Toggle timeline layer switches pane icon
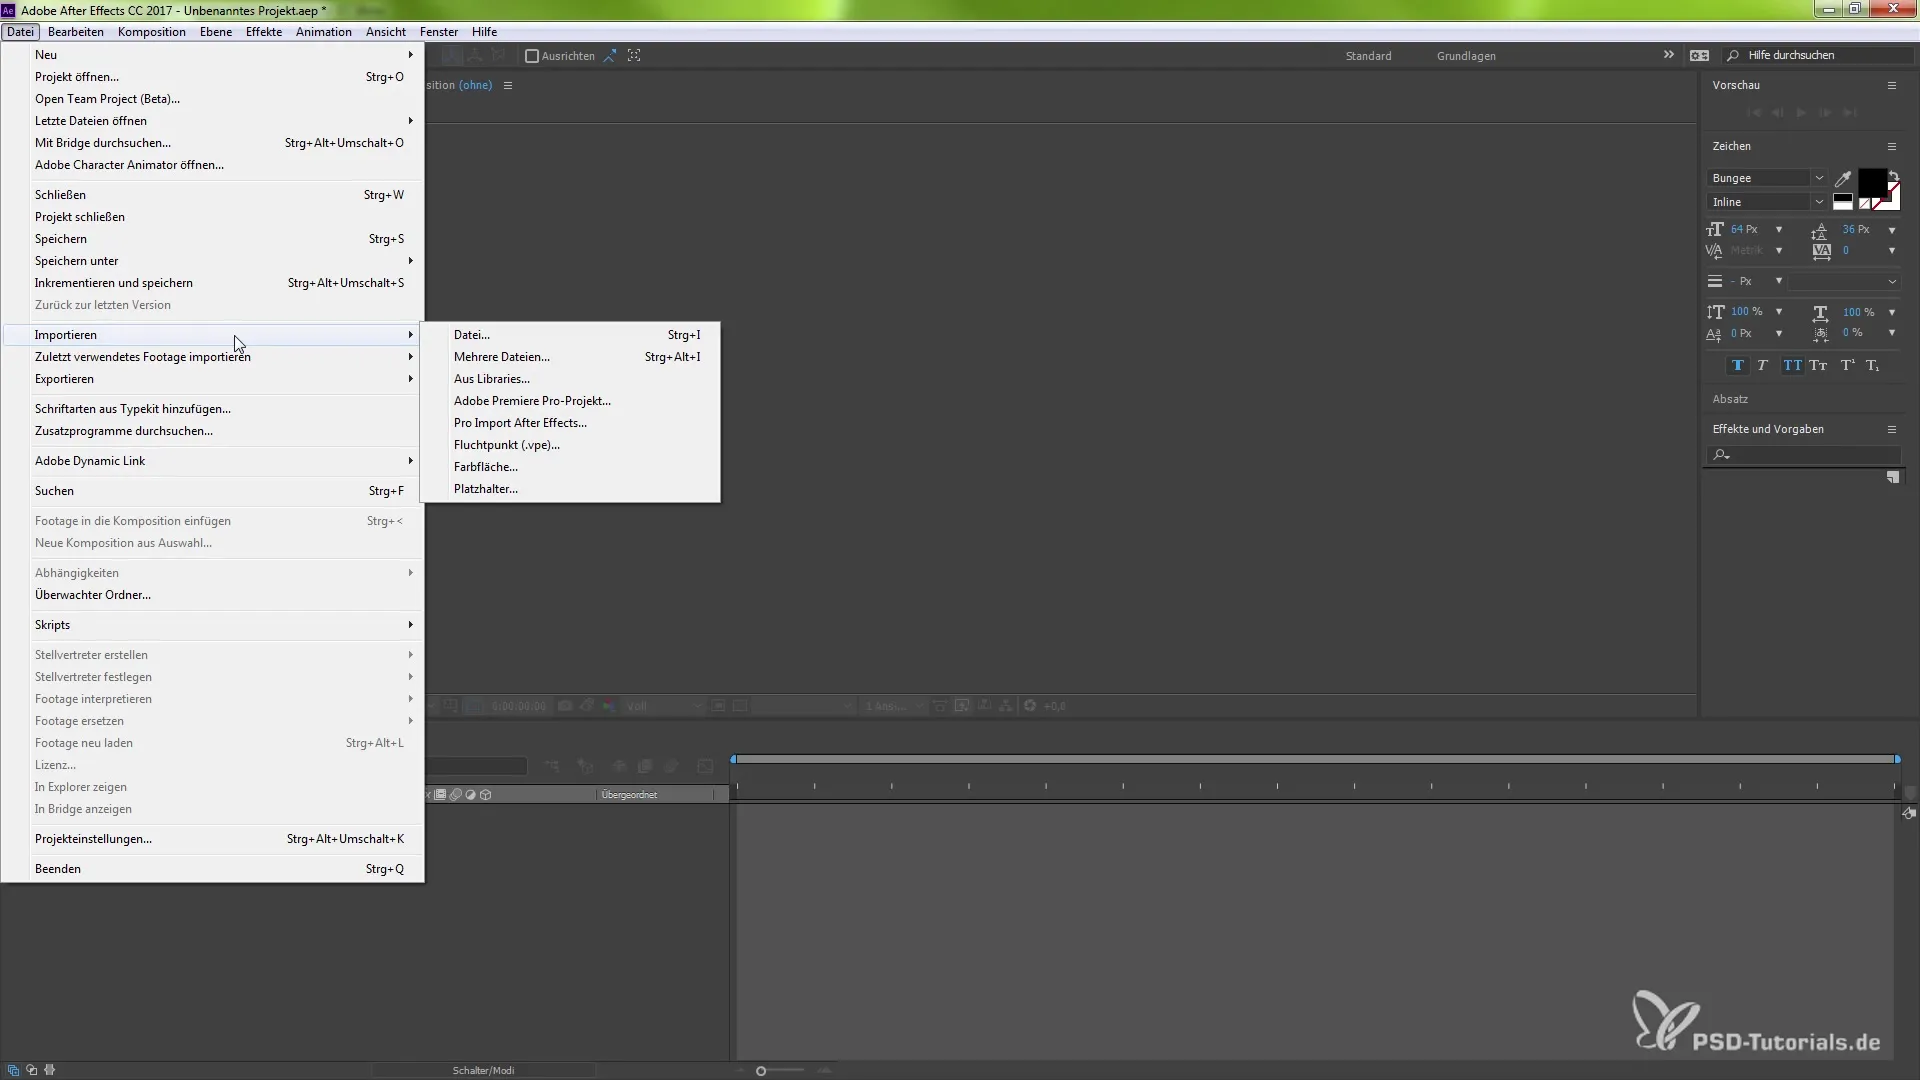This screenshot has height=1080, width=1920. click(x=13, y=1070)
